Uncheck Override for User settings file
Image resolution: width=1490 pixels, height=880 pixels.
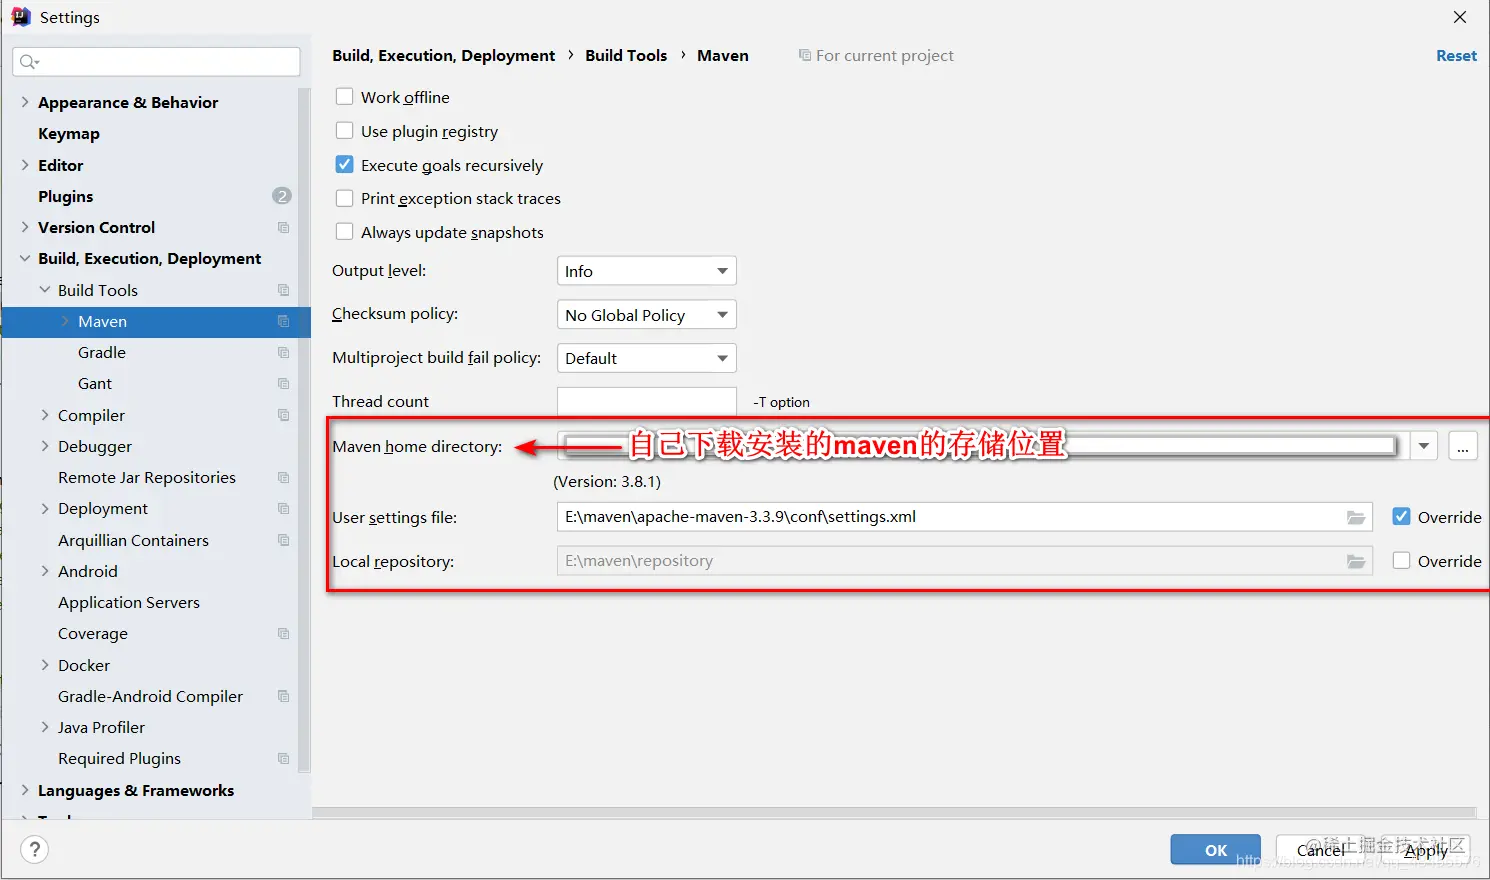pyautogui.click(x=1401, y=517)
